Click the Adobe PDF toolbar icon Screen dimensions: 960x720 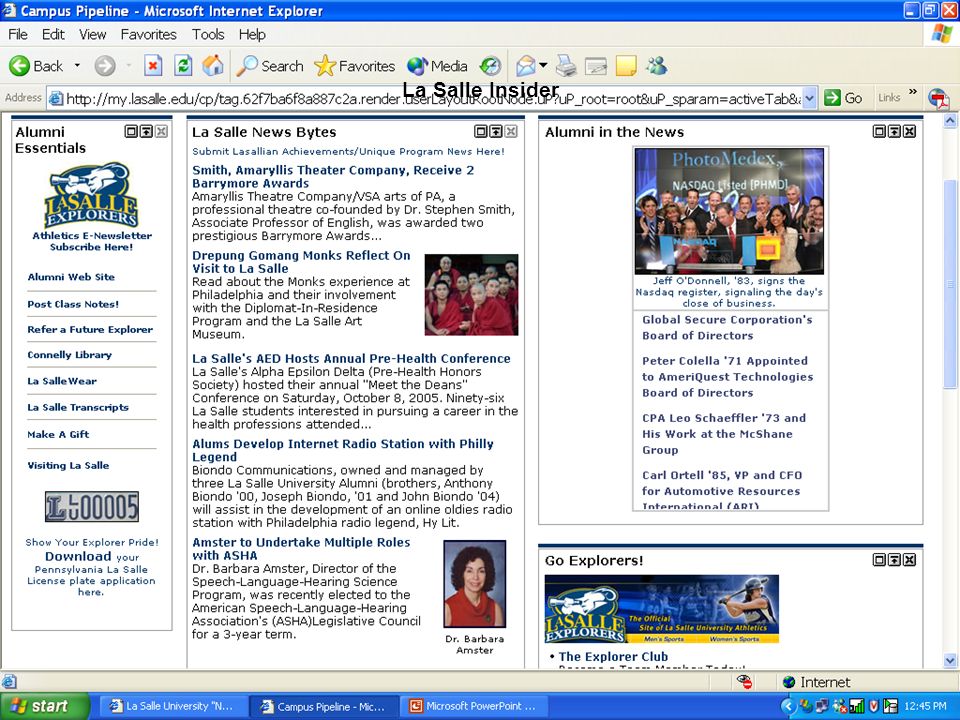point(939,98)
